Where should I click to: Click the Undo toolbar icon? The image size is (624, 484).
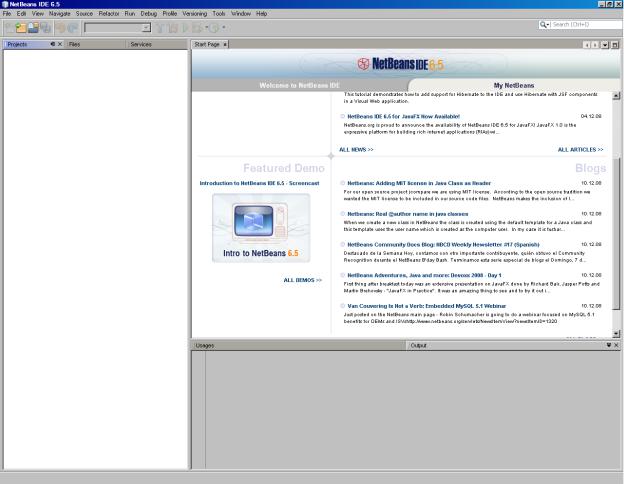tap(60, 27)
